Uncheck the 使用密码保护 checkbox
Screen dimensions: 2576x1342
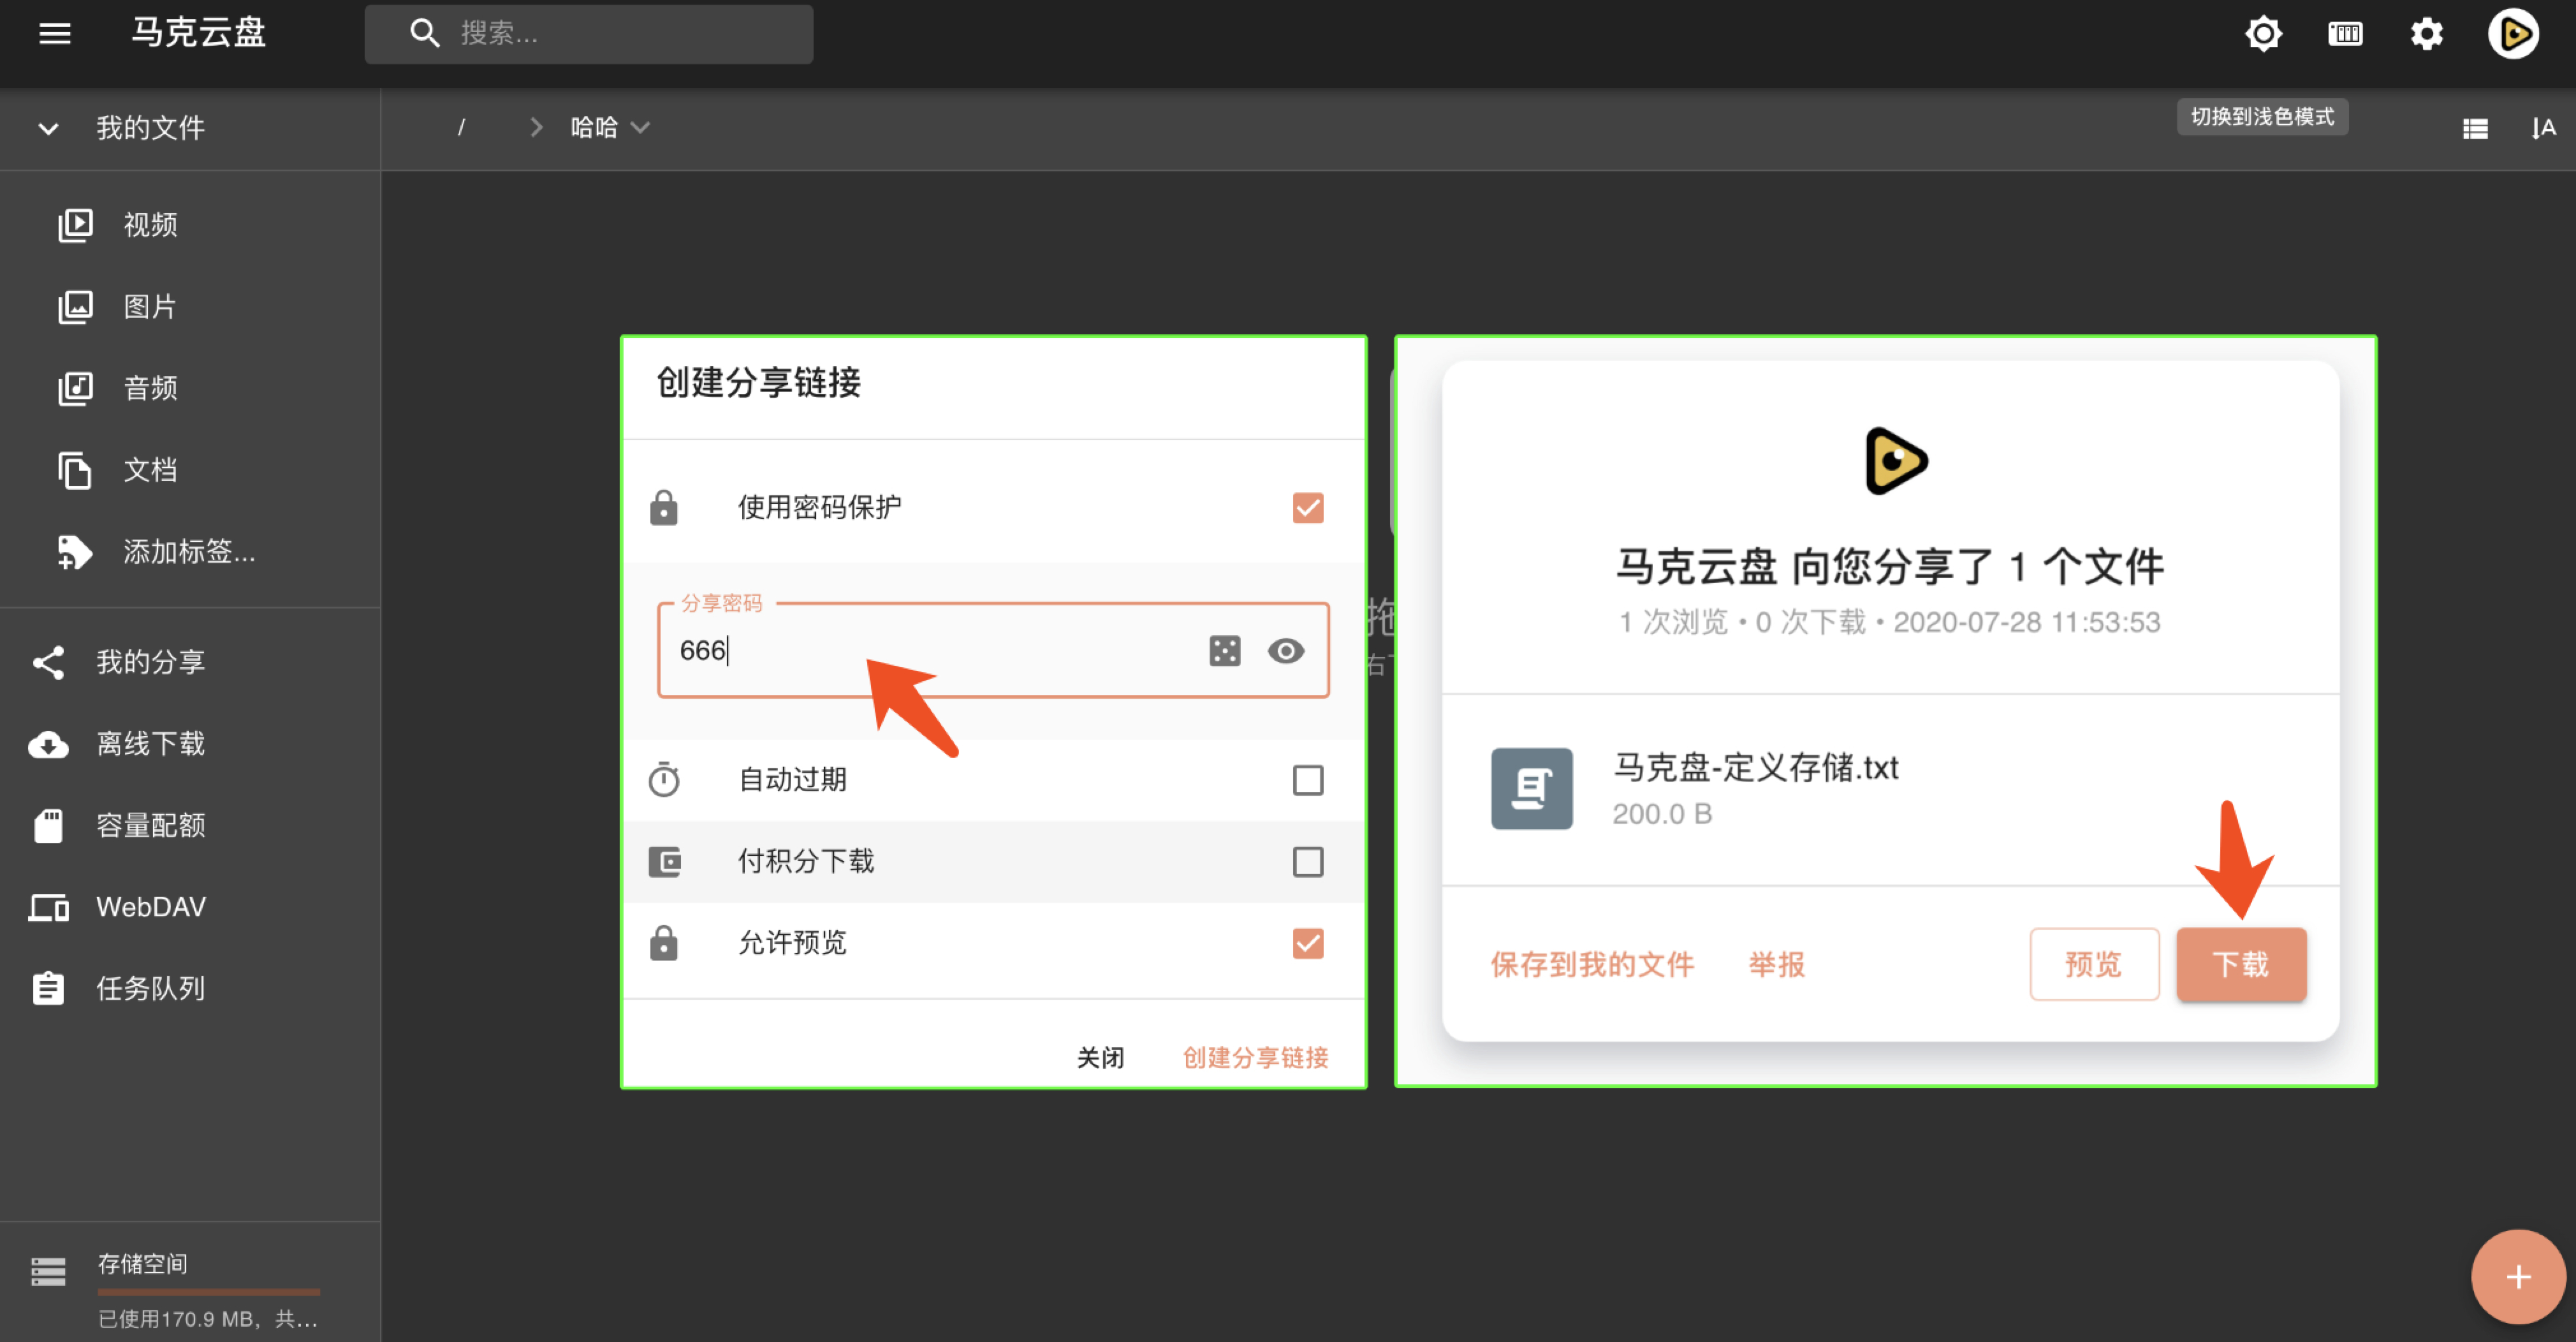tap(1307, 508)
